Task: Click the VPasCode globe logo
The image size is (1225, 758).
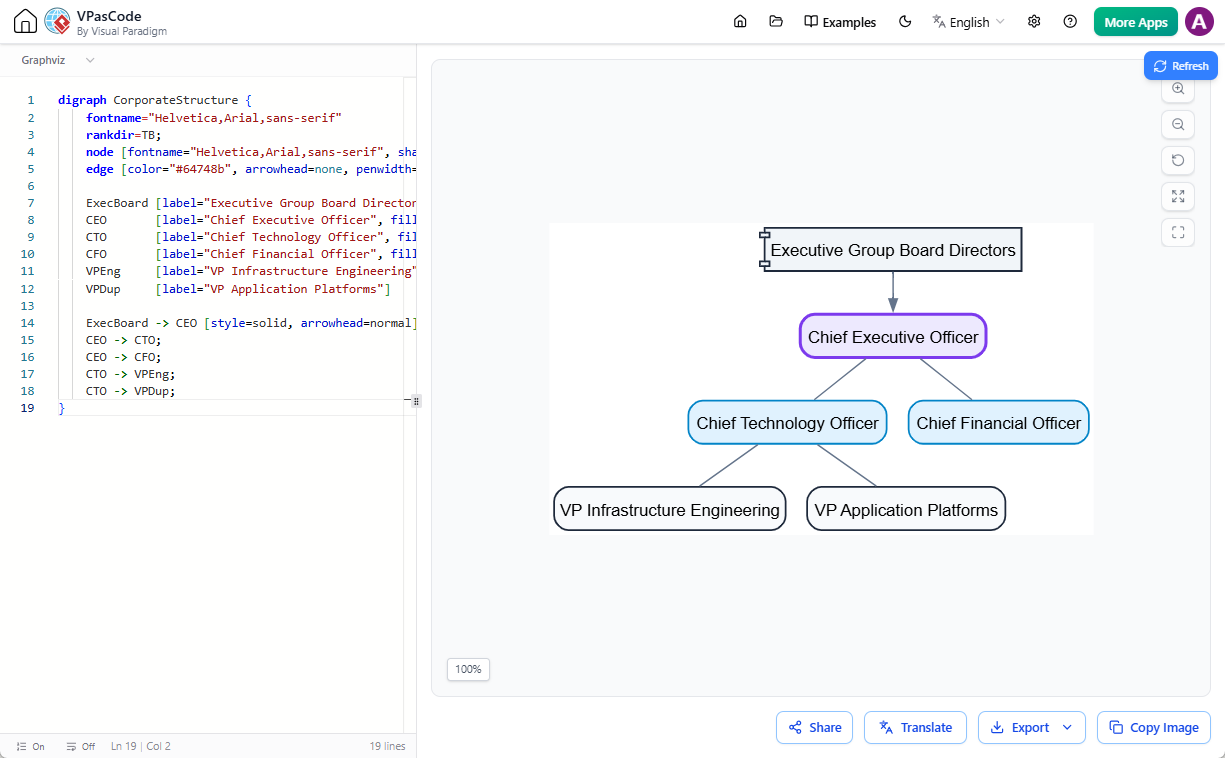Action: [57, 22]
